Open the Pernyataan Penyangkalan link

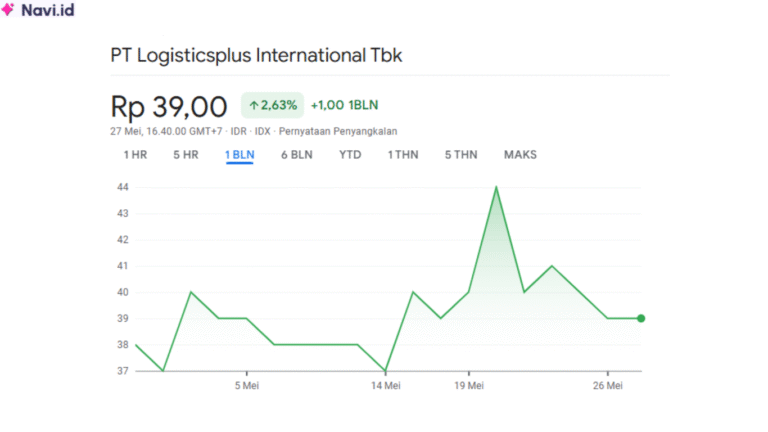click(x=338, y=131)
